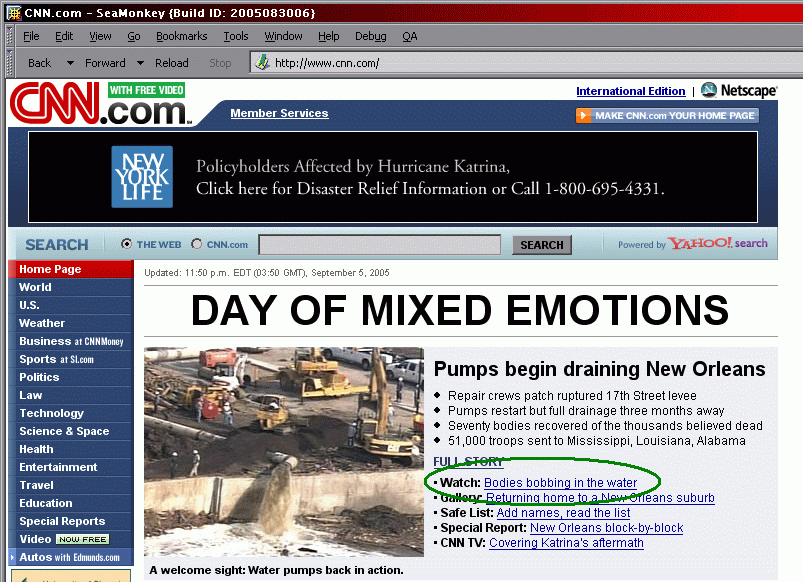Open Autos with Edmunds.com section
Image resolution: width=803 pixels, height=582 pixels.
(x=71, y=557)
